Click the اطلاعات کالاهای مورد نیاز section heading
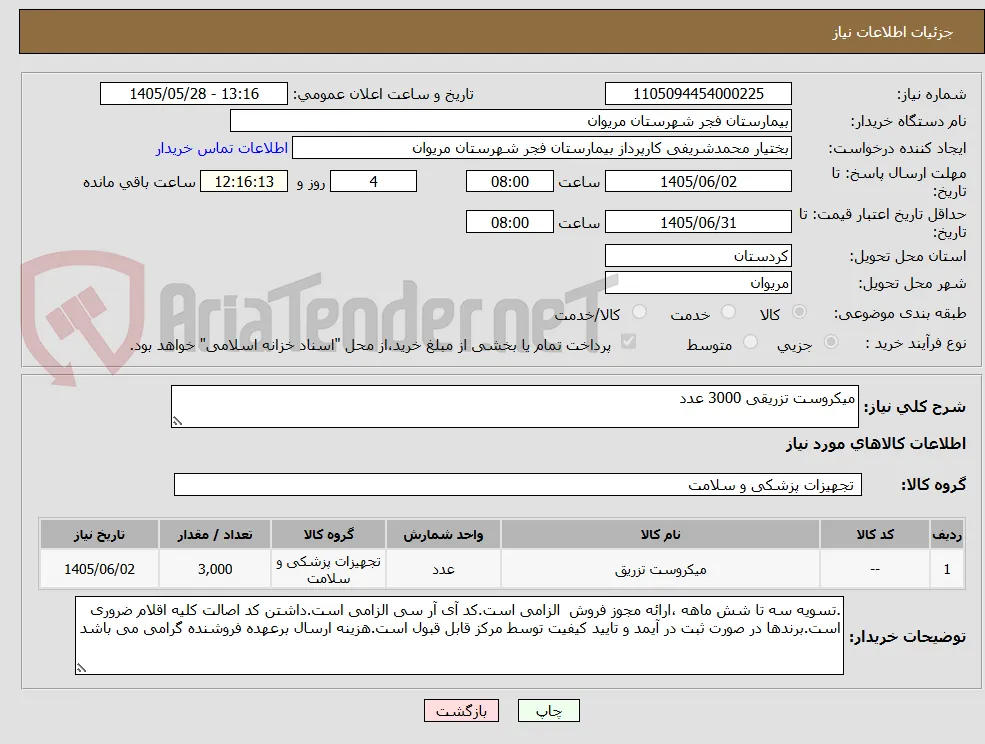This screenshot has width=985, height=744. [876, 444]
